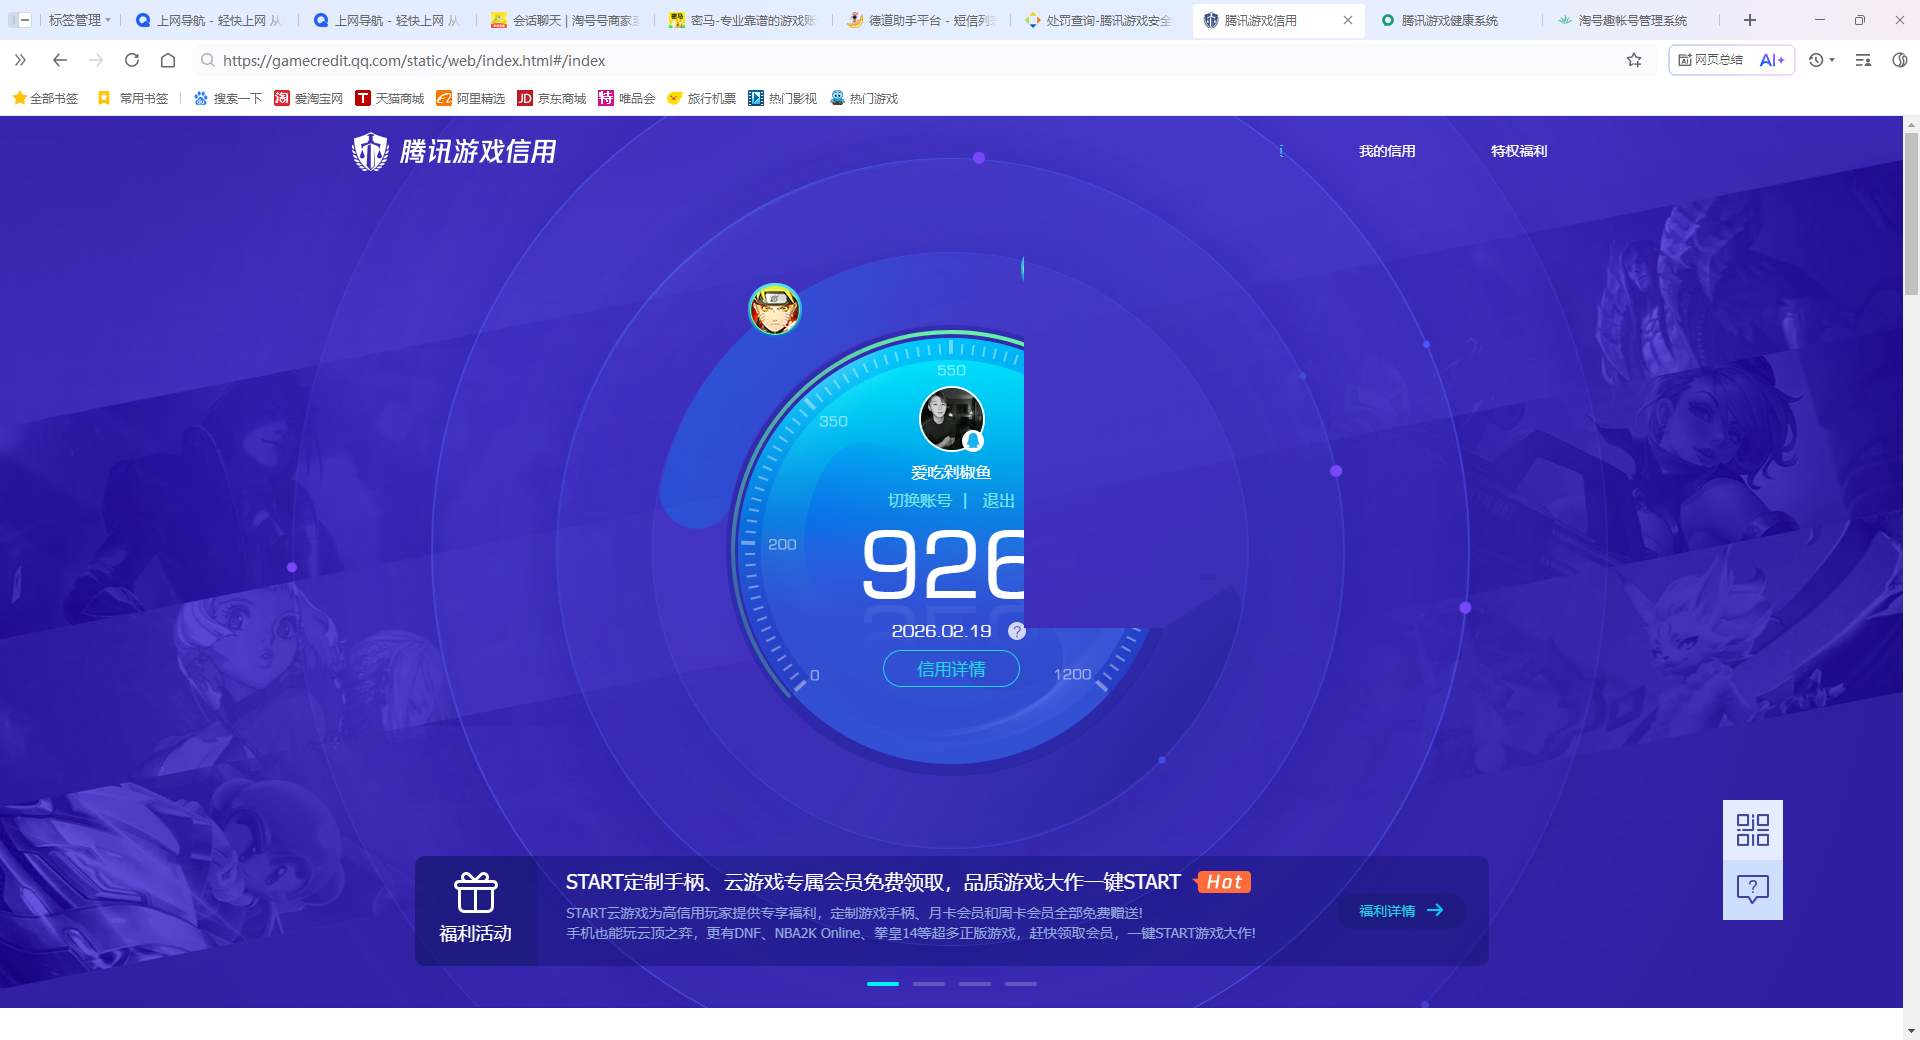The width and height of the screenshot is (1920, 1040).
Task: Open the browser history dropdown arrow
Action: 1833,60
